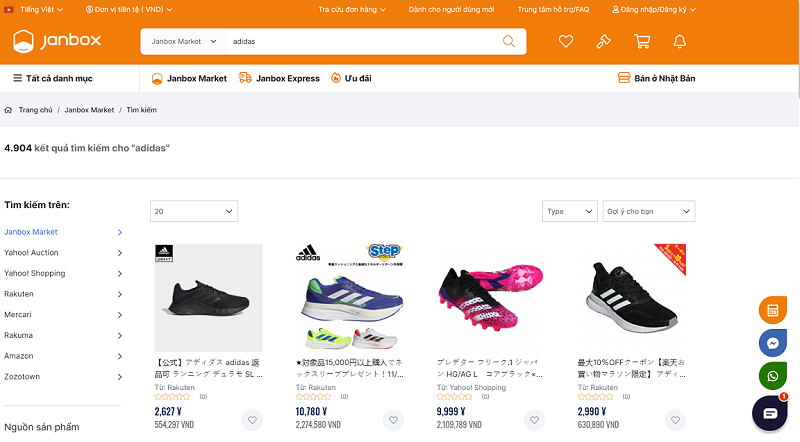Open Dành cho người dùng mới link
This screenshot has width=800, height=442.
click(451, 9)
